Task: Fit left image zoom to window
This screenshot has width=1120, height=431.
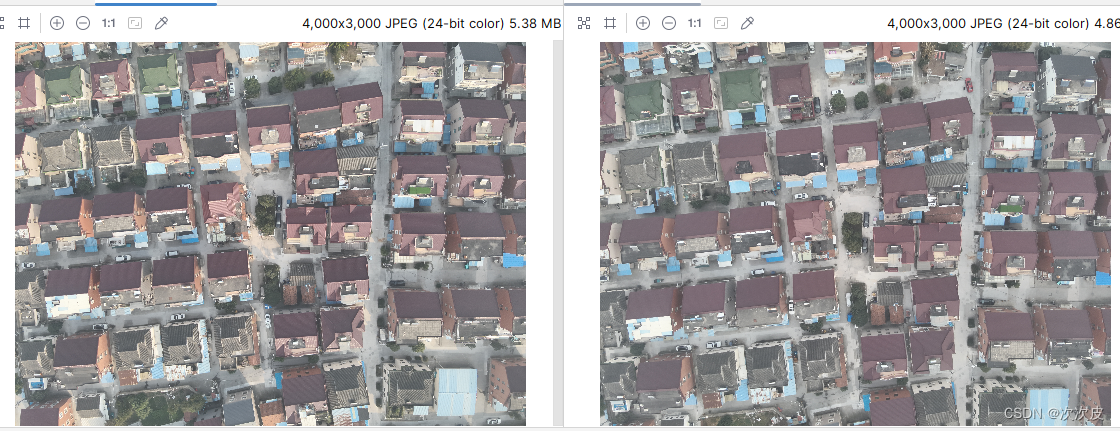Action: [135, 23]
